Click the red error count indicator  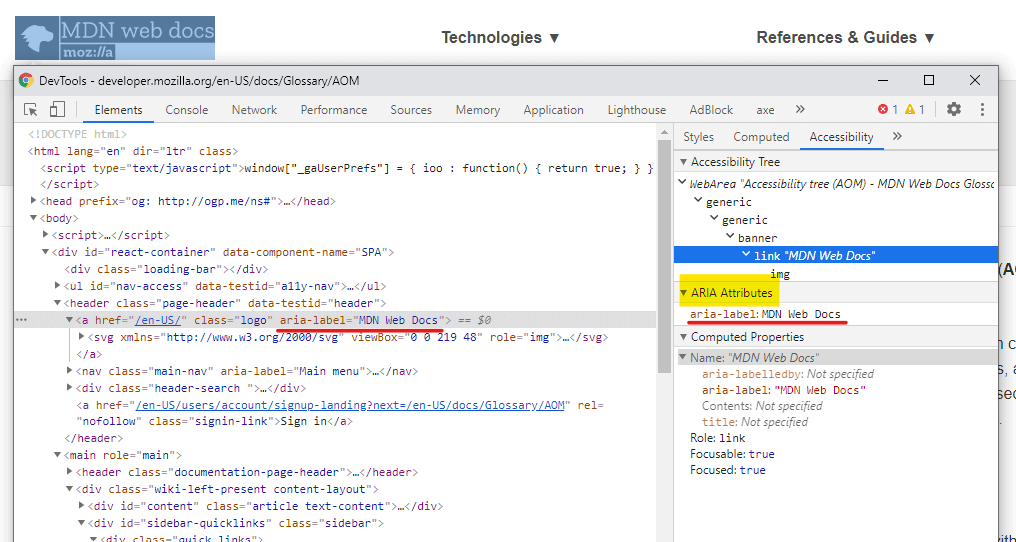[888, 110]
